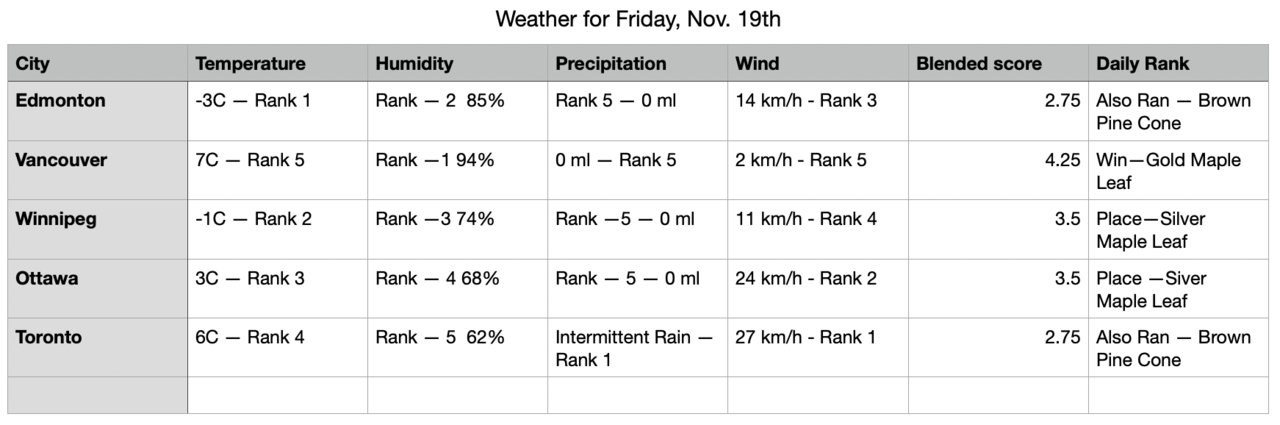Image resolution: width=1280 pixels, height=425 pixels.
Task: Select the Edmonton row header cell
Action: point(97,112)
